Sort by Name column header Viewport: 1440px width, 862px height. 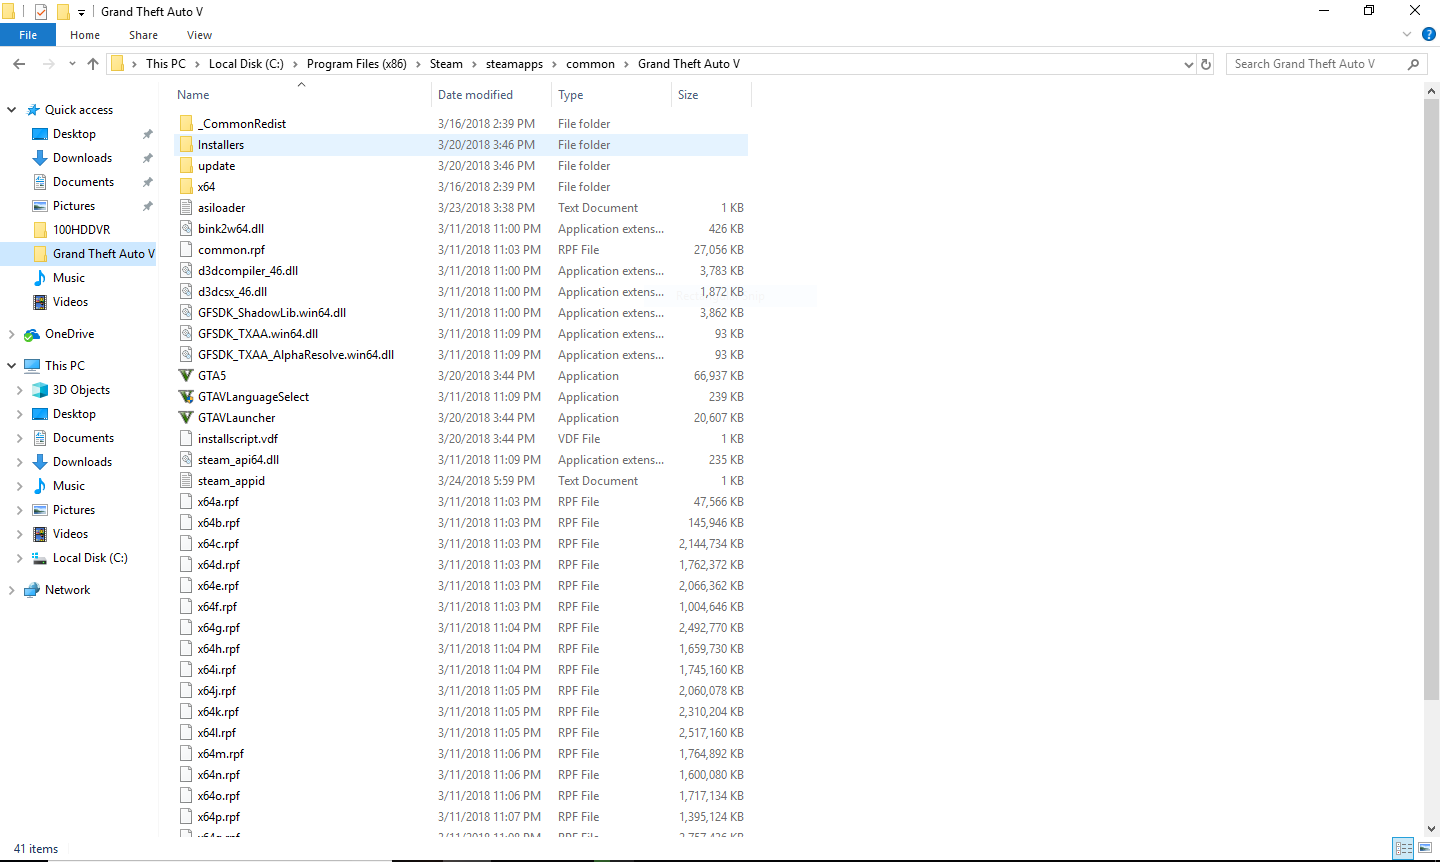[x=301, y=95]
